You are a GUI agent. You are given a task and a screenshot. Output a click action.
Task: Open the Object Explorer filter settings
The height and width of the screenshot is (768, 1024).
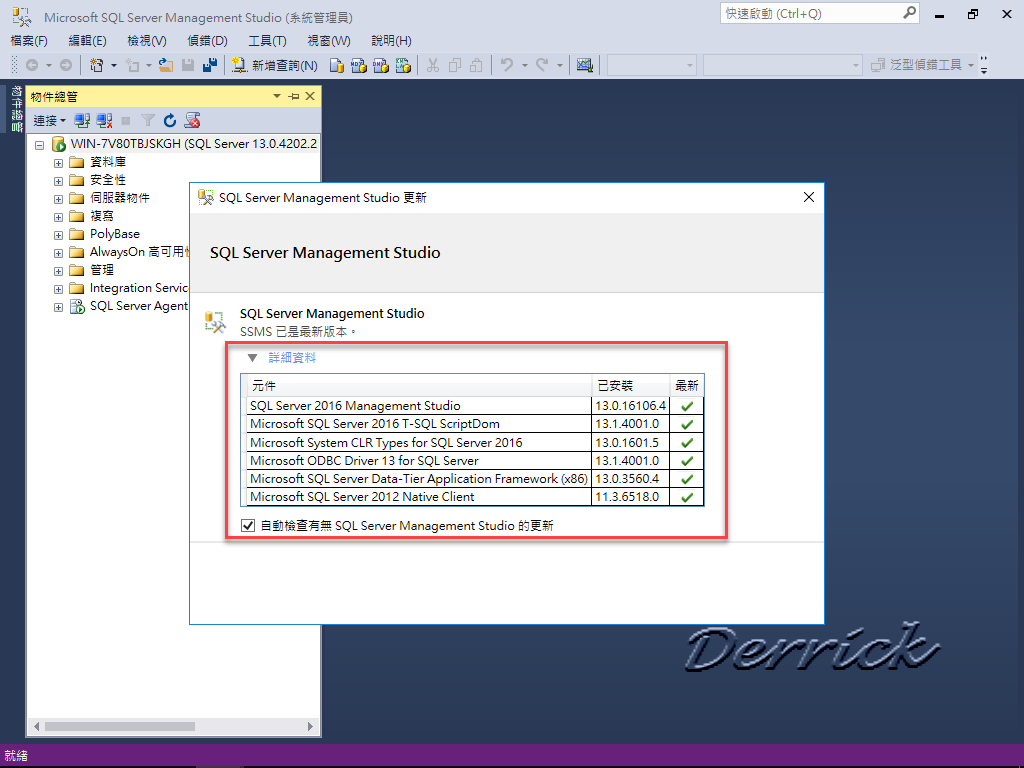click(x=148, y=120)
